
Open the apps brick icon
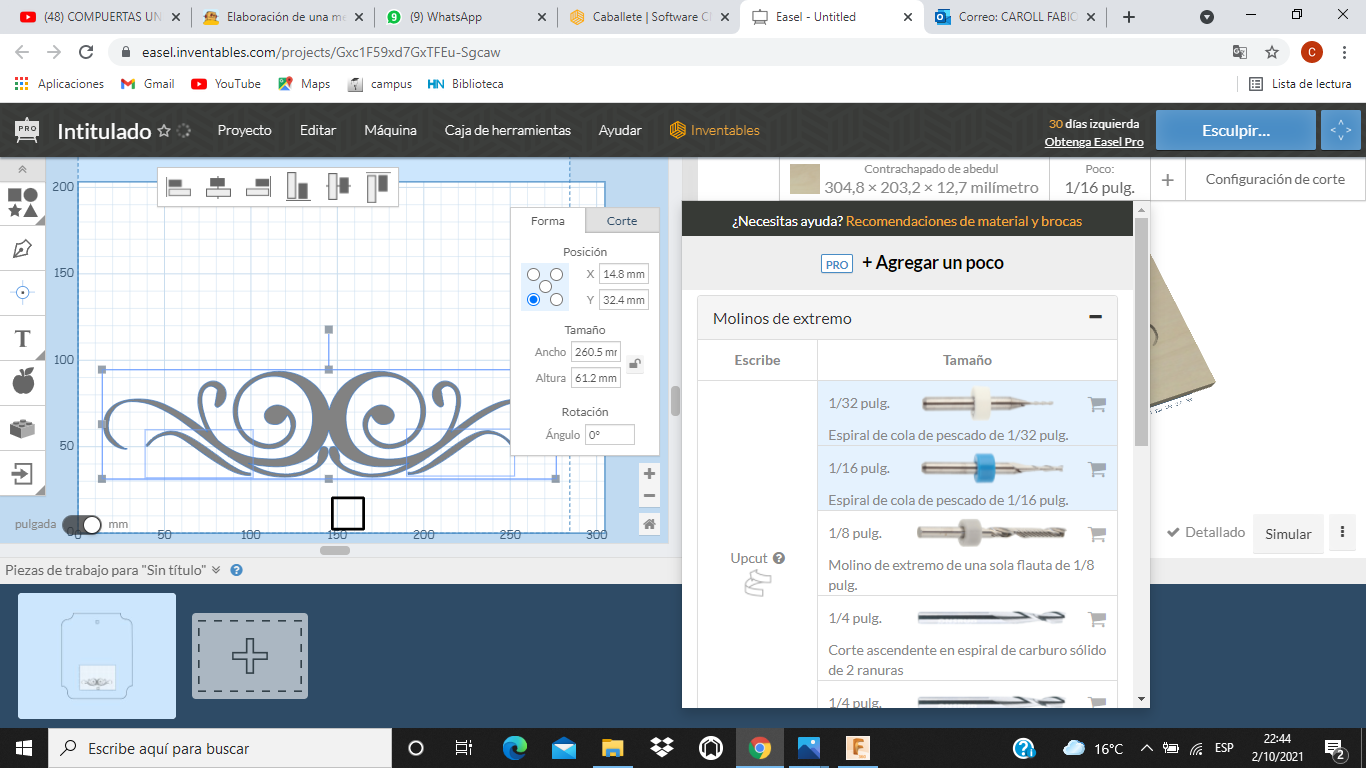tap(23, 428)
